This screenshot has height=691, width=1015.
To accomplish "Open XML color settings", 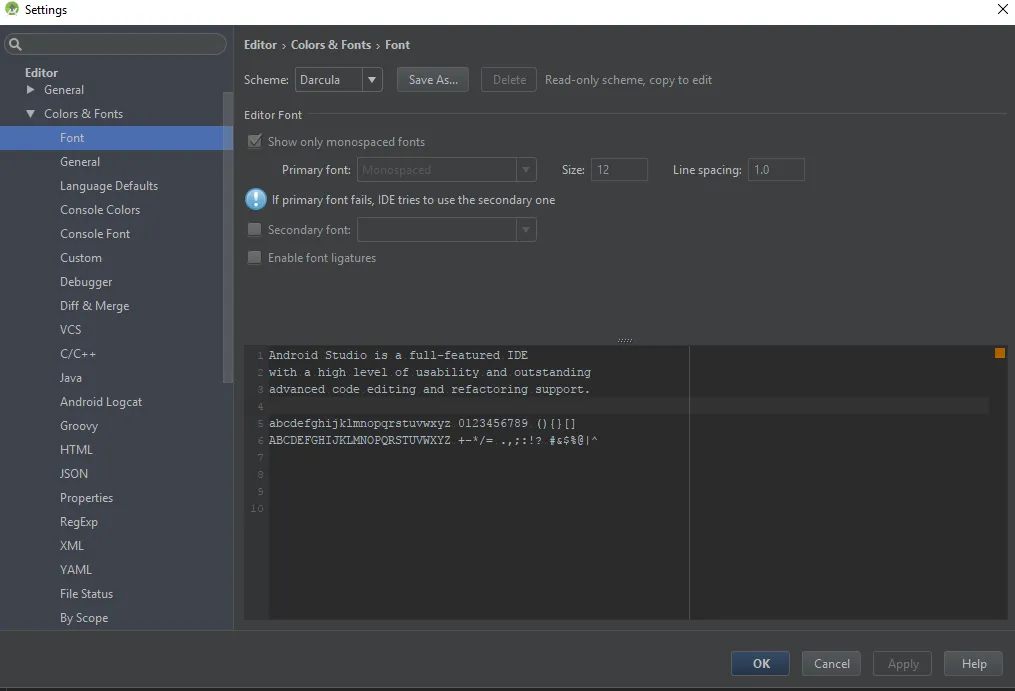I will click(72, 545).
